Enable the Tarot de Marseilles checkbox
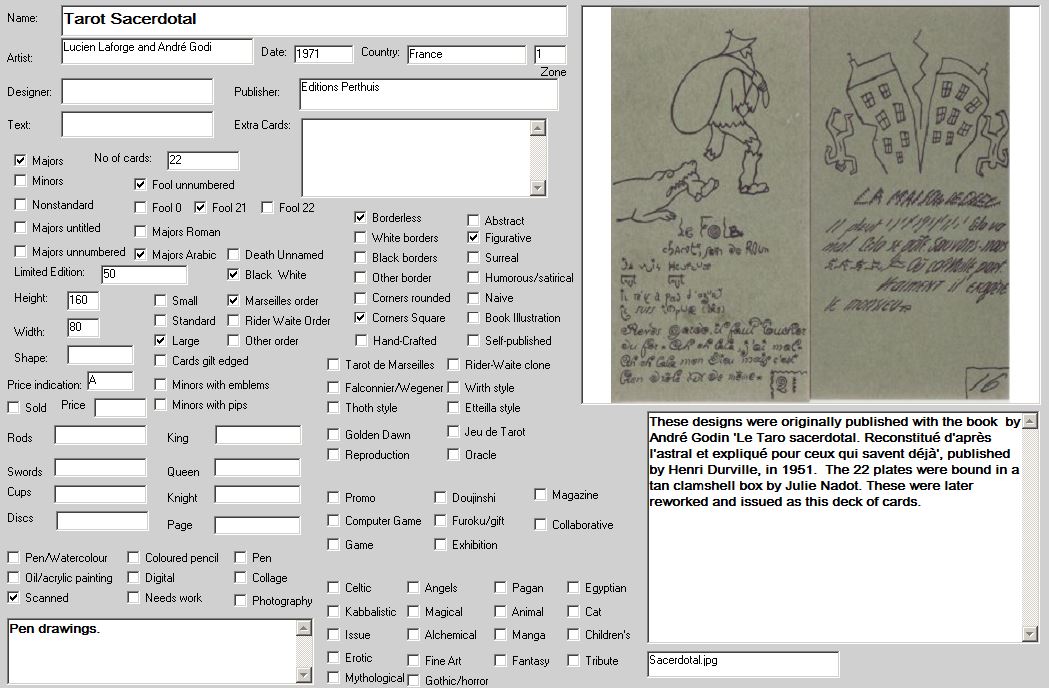Screen dimensions: 1049x688 [x=334, y=365]
